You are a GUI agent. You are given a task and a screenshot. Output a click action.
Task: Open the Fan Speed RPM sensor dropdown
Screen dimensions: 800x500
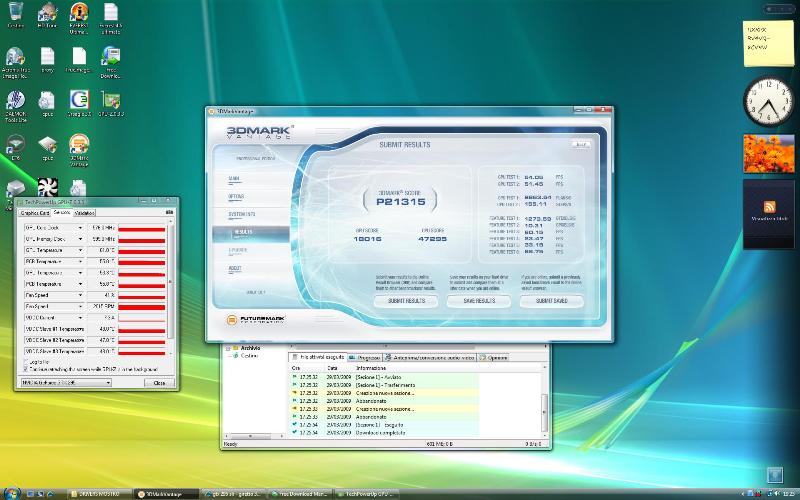click(80, 306)
